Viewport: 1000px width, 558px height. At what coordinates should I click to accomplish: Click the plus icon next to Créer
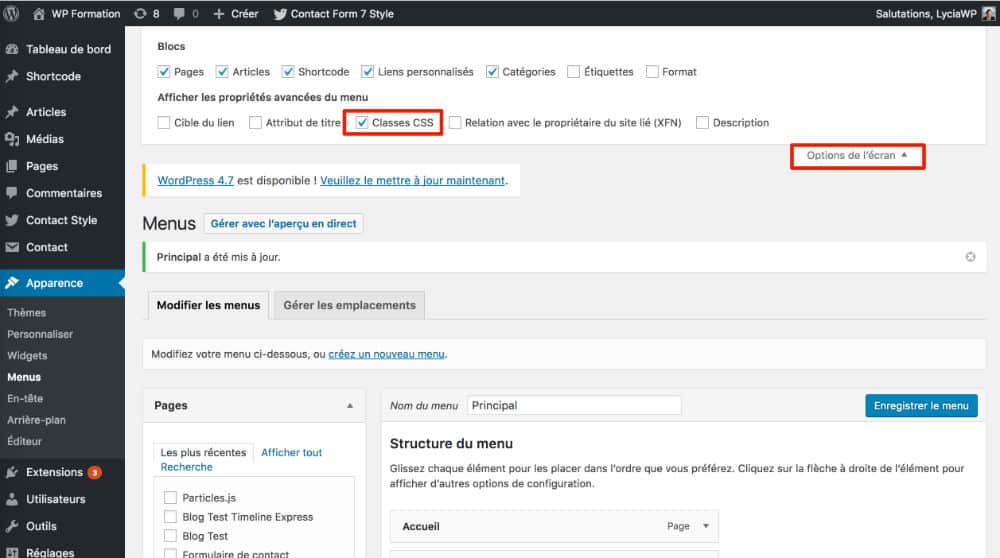(218, 13)
